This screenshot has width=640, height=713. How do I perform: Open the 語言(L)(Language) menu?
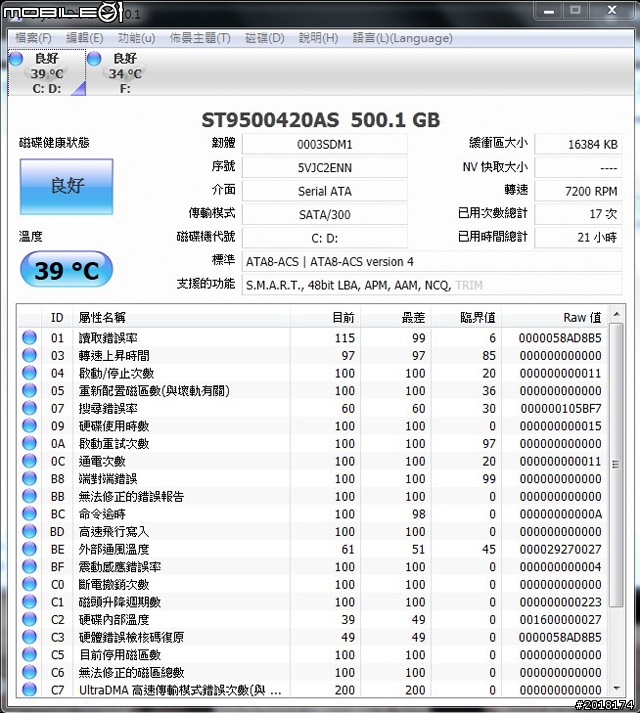pyautogui.click(x=403, y=38)
